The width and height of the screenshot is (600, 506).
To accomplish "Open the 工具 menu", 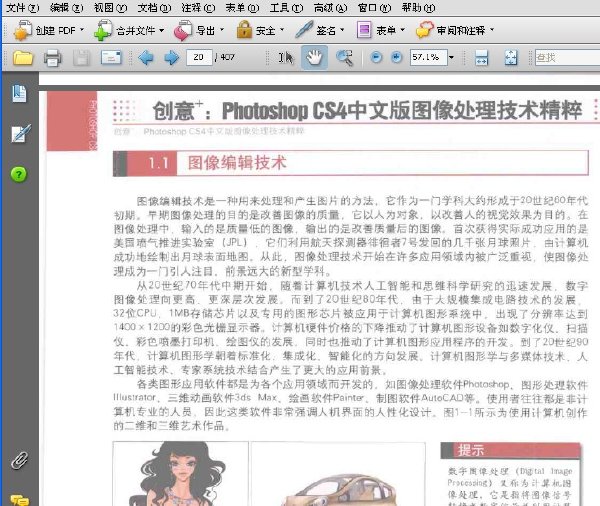I will pyautogui.click(x=286, y=8).
